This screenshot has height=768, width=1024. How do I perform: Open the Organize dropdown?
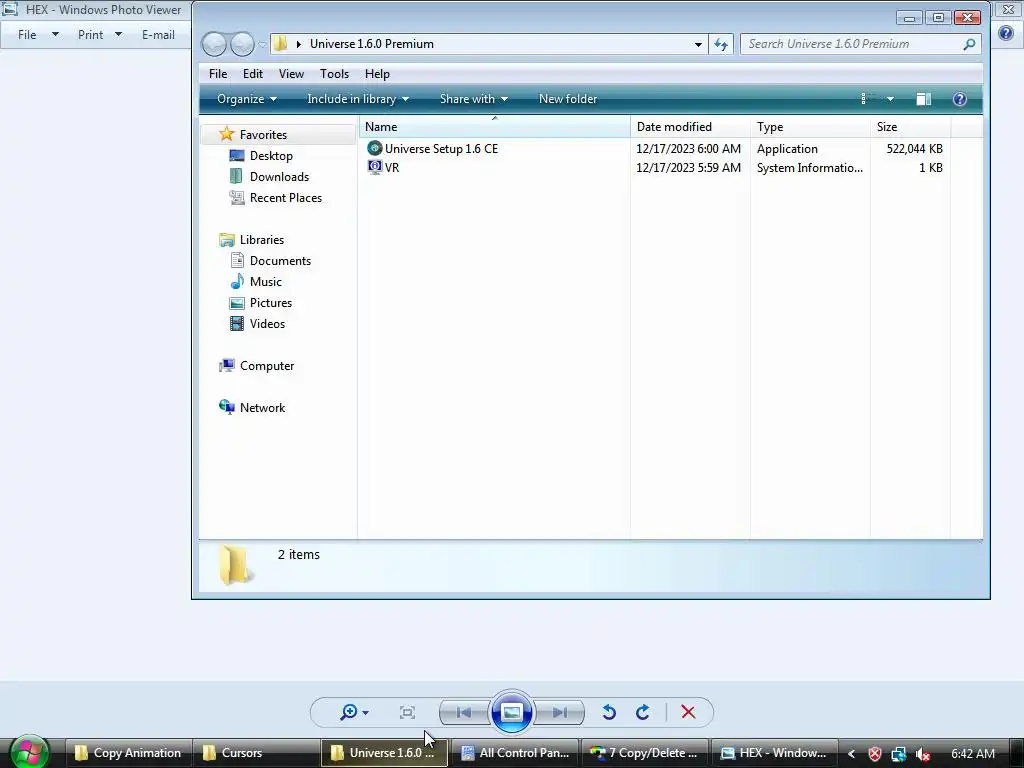point(247,99)
